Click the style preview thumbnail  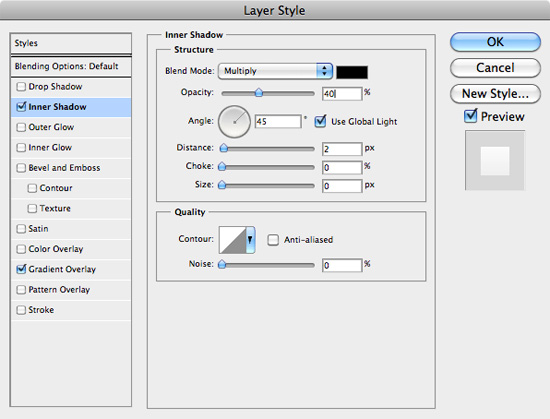tap(495, 160)
